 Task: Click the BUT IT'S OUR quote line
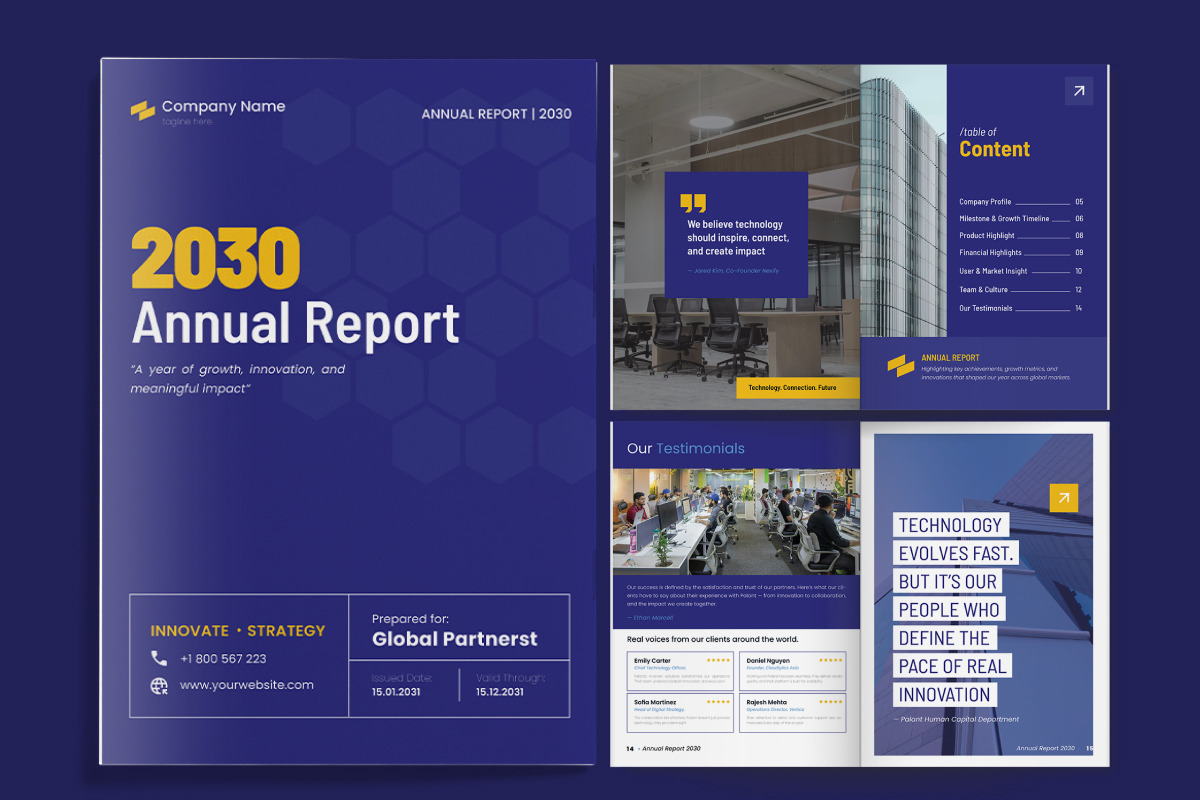pyautogui.click(x=948, y=581)
